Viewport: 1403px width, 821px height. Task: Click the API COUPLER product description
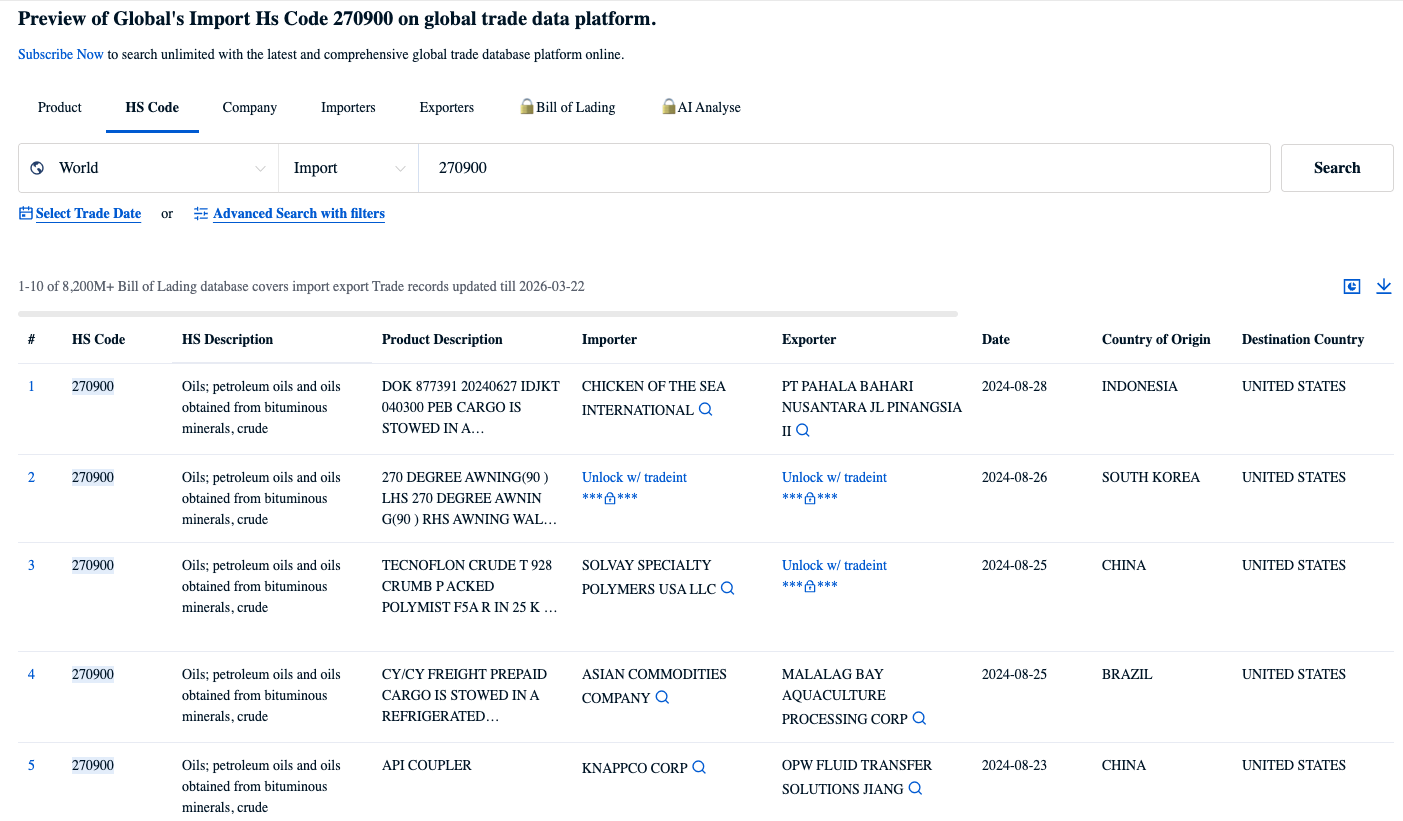coord(426,765)
